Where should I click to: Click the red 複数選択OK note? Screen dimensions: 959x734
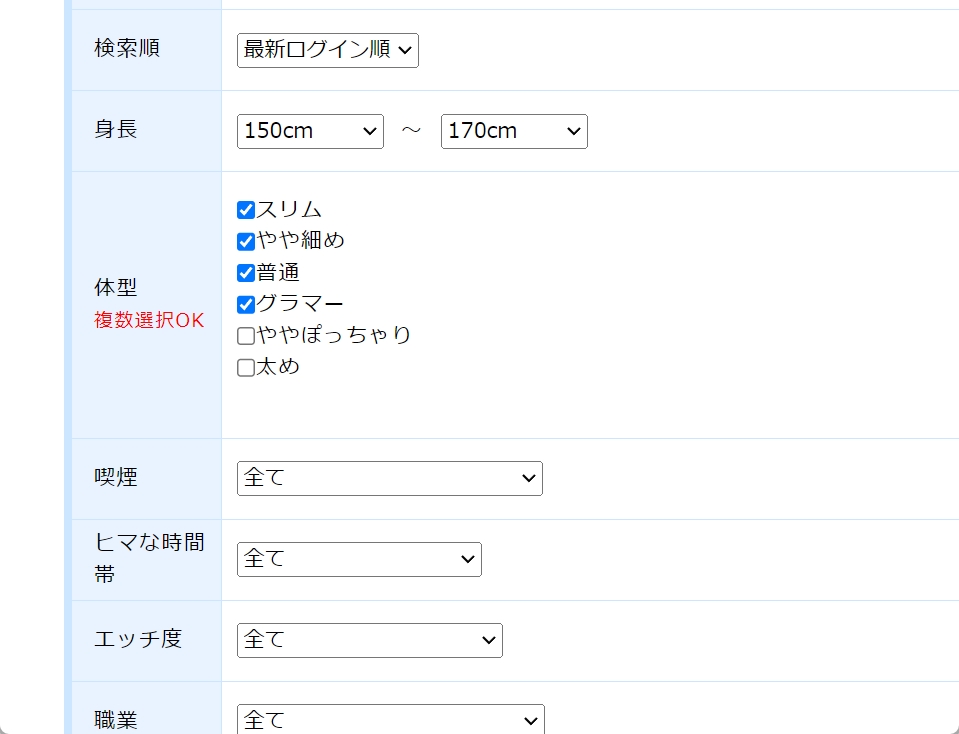click(x=149, y=320)
